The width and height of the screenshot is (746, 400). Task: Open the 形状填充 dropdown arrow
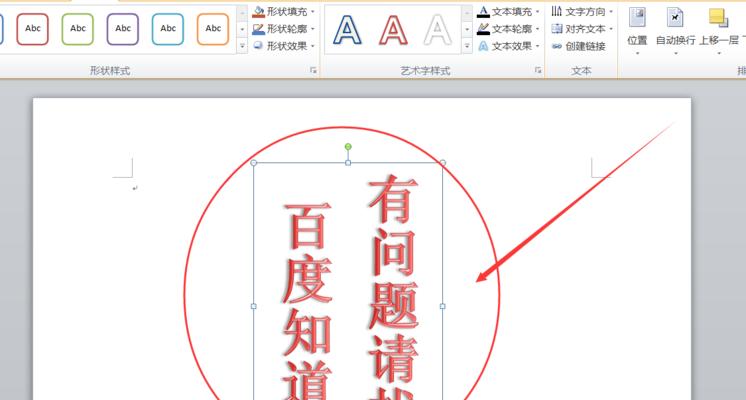pyautogui.click(x=313, y=11)
